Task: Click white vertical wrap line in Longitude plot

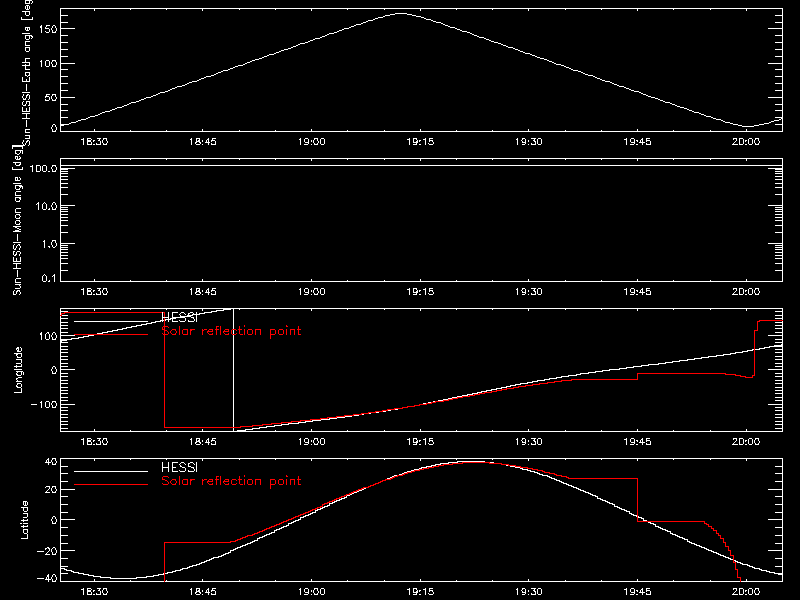Action: tap(234, 370)
